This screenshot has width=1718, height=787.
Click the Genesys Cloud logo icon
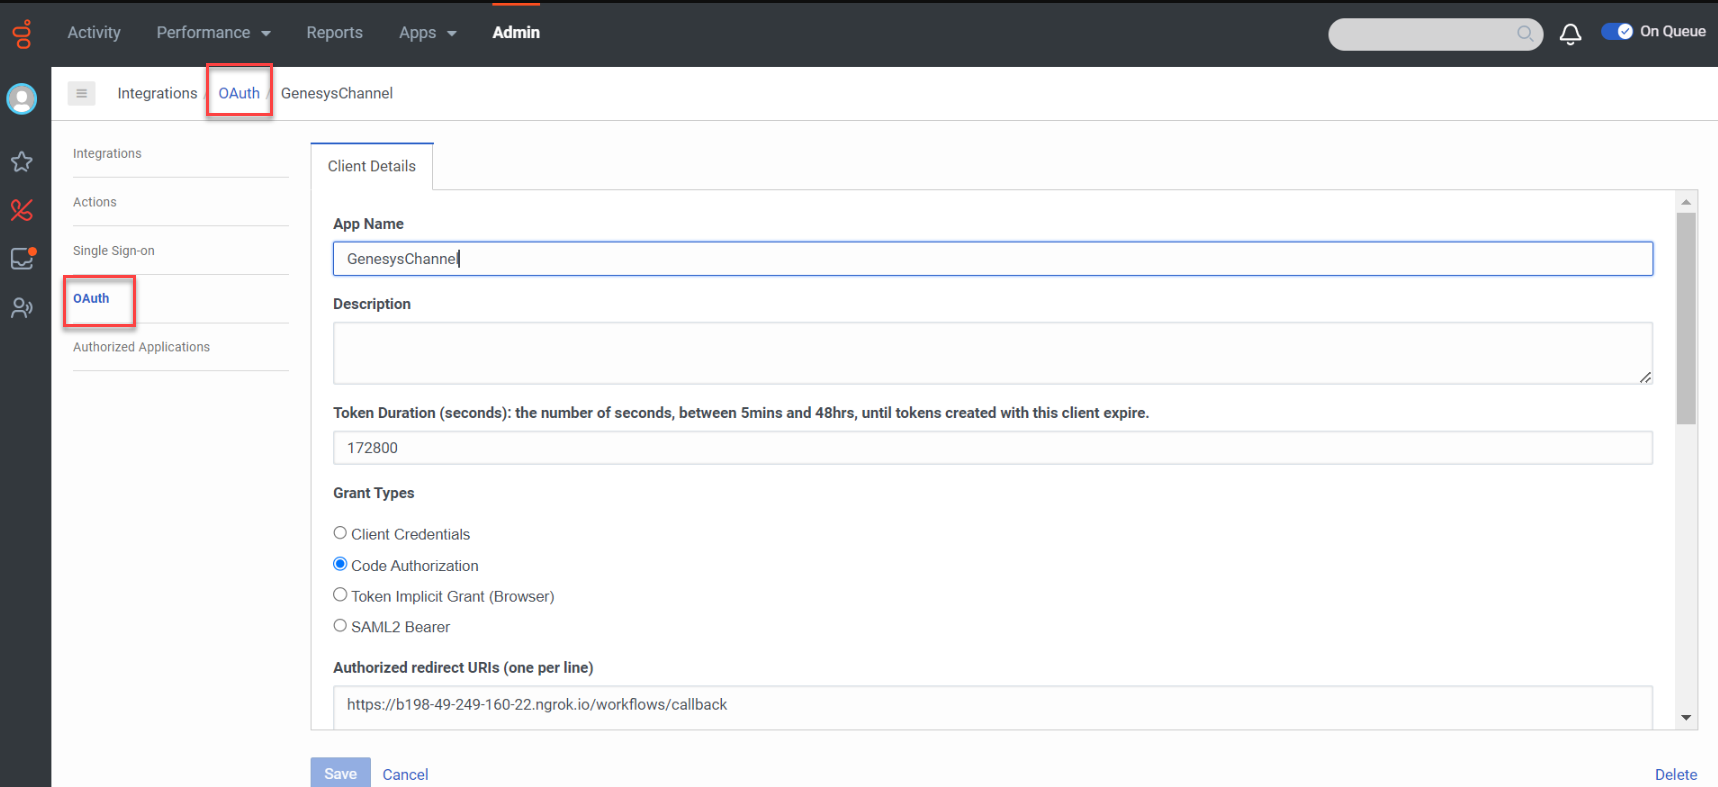click(22, 34)
